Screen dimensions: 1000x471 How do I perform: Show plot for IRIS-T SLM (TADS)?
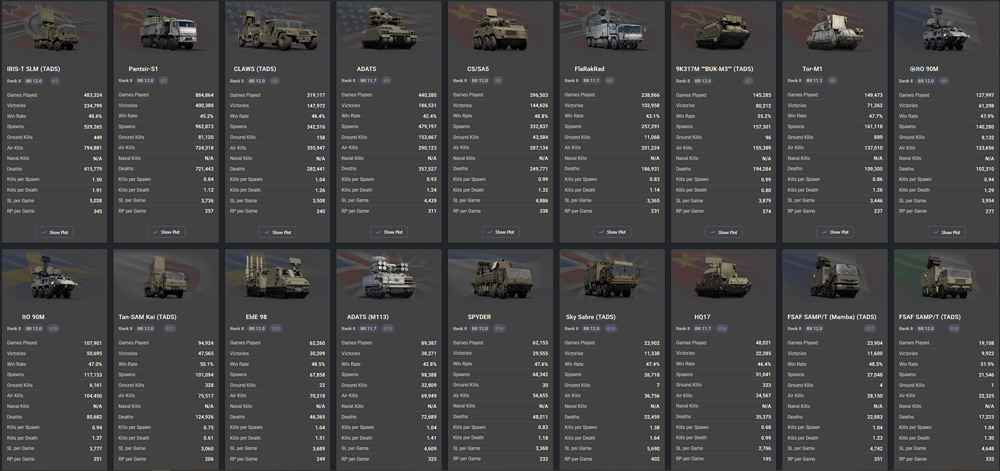coord(55,232)
